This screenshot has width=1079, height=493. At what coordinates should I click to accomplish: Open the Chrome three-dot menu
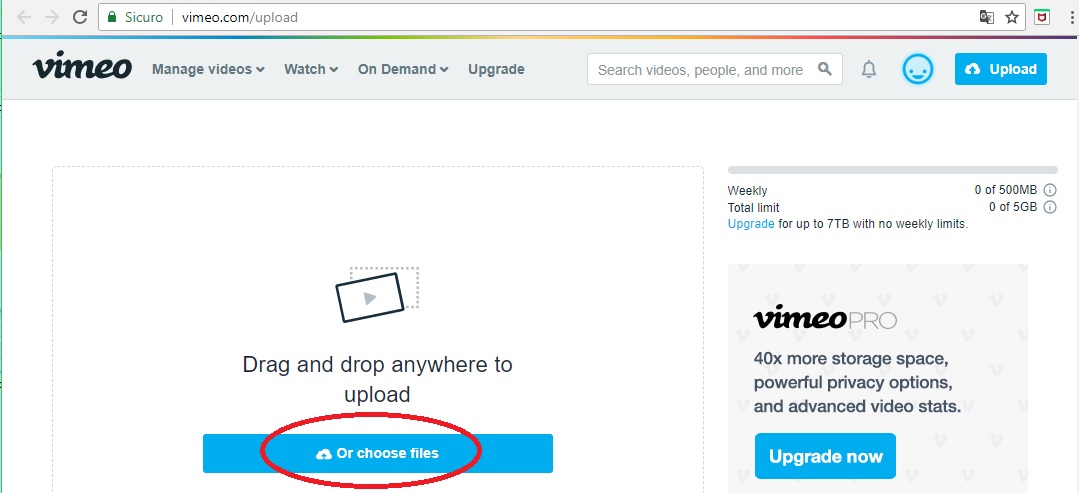[x=1072, y=17]
